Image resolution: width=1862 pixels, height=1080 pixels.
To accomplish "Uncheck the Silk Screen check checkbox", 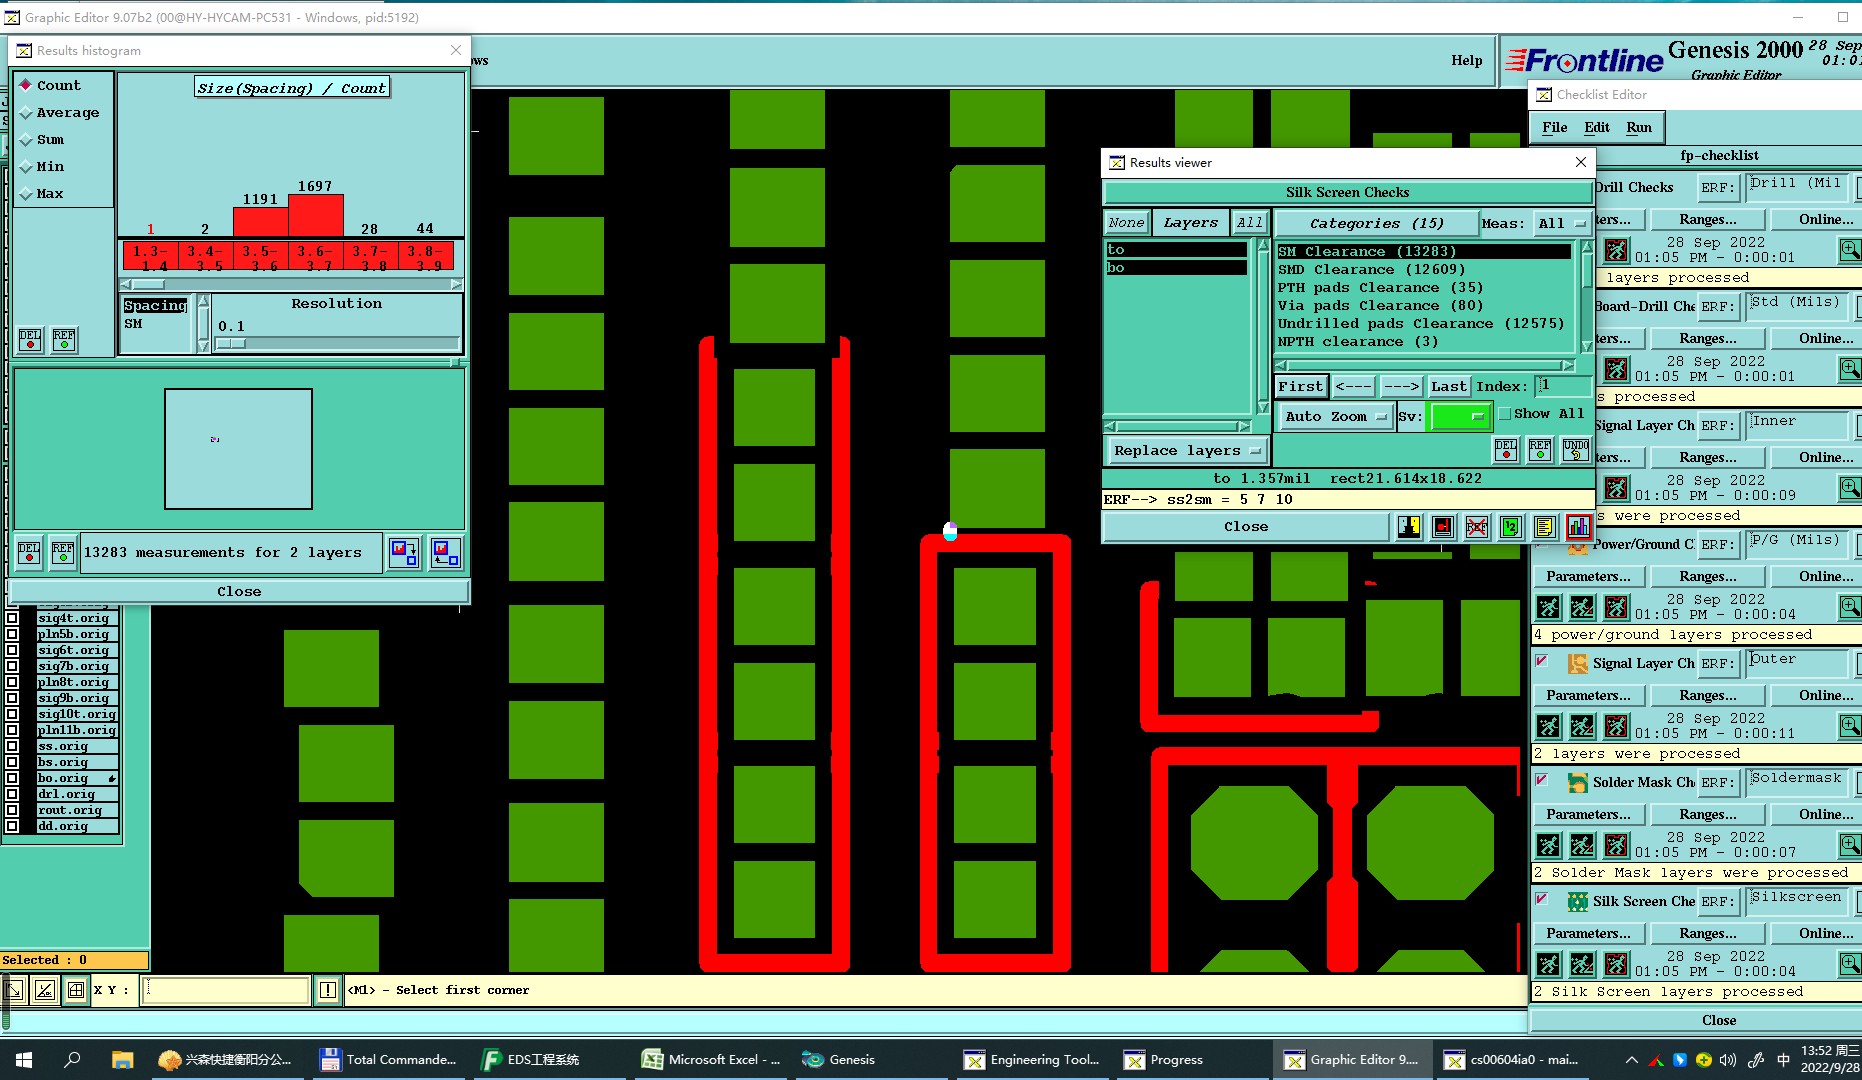I will [1542, 900].
